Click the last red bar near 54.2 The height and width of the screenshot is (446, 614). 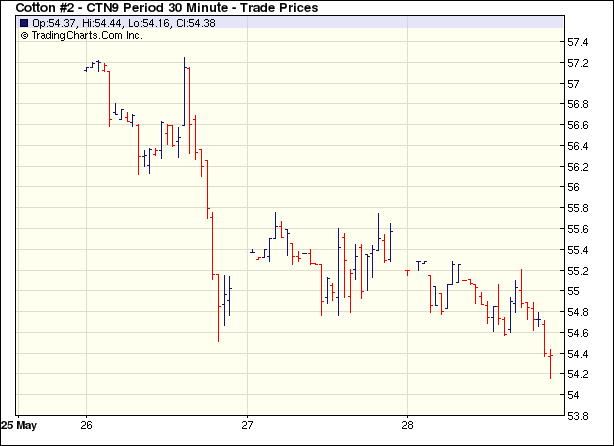[x=550, y=364]
